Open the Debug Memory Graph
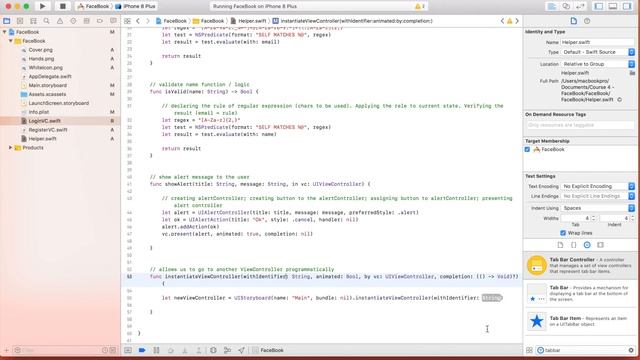The width and height of the screenshot is (640, 360). coord(227,350)
